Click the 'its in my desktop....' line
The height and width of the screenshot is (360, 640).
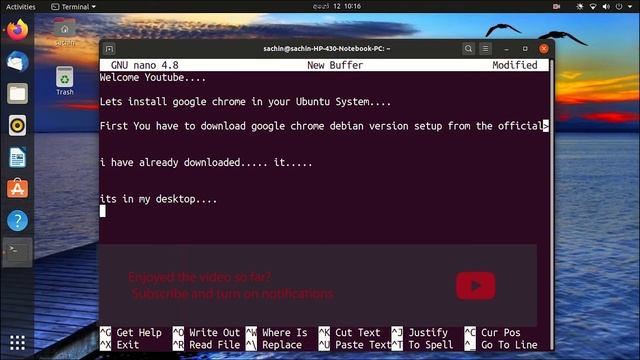coord(158,199)
